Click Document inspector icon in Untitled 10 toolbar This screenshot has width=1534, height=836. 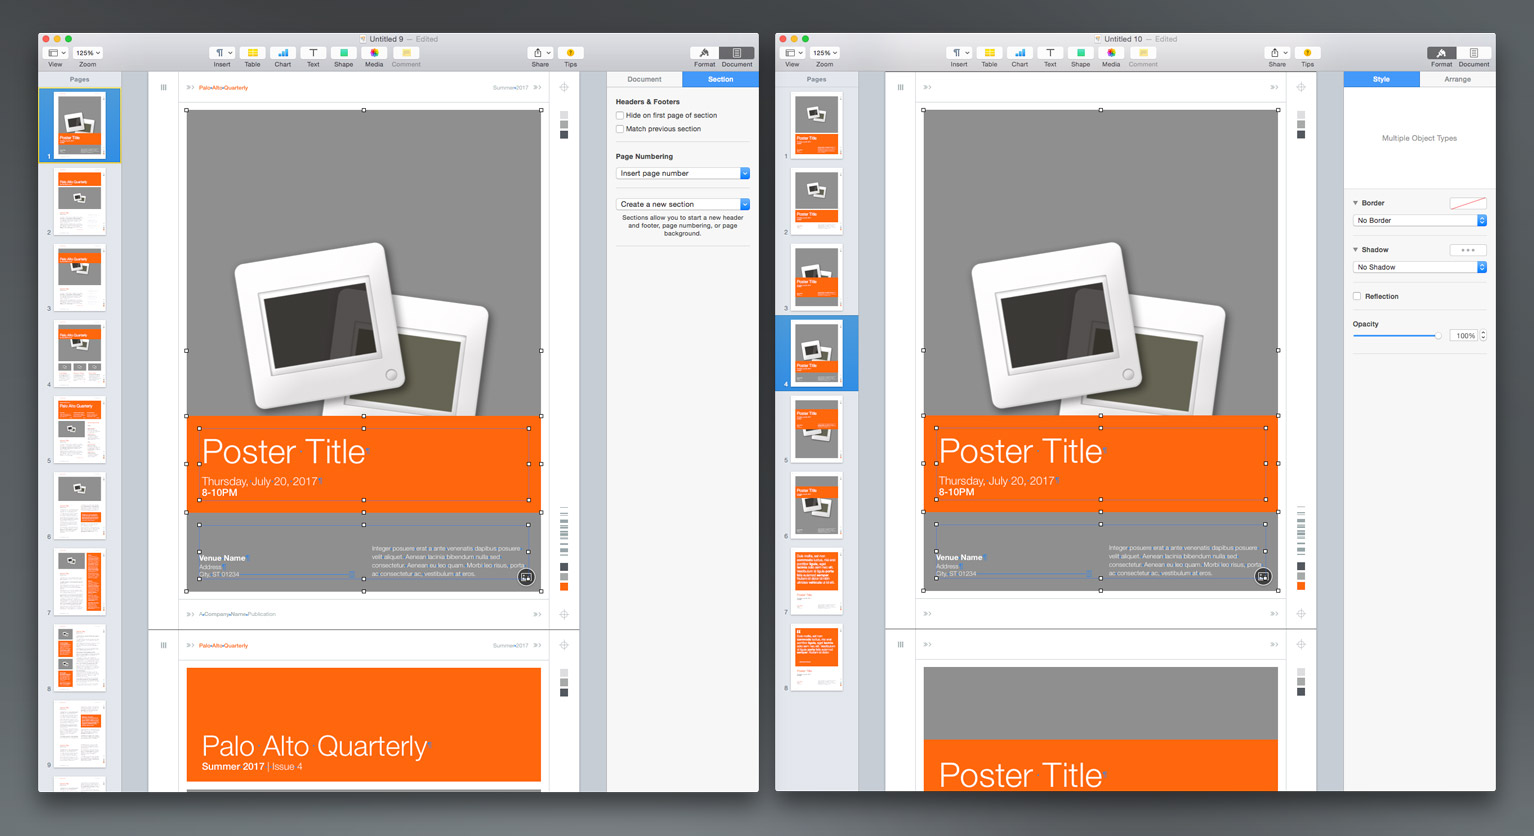(1473, 53)
